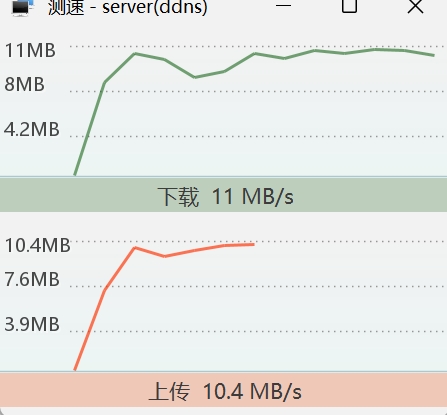The width and height of the screenshot is (447, 415).
Task: Click the 3.9MB axis label
Action: (32, 324)
